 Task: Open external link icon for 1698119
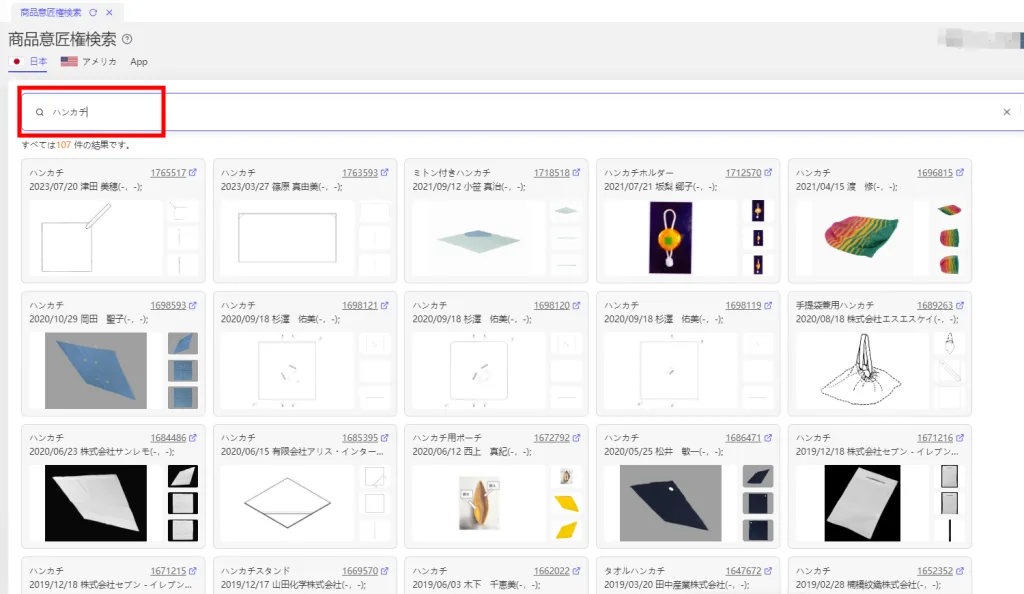tap(767, 305)
